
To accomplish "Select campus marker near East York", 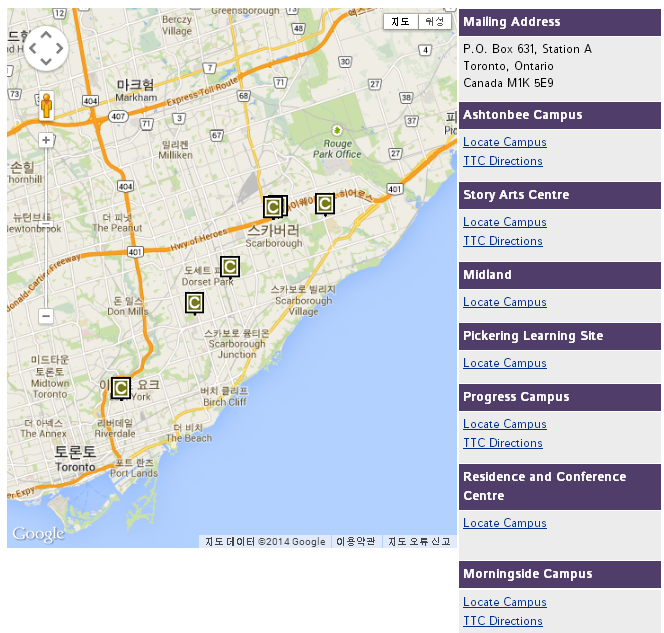I will 121,387.
